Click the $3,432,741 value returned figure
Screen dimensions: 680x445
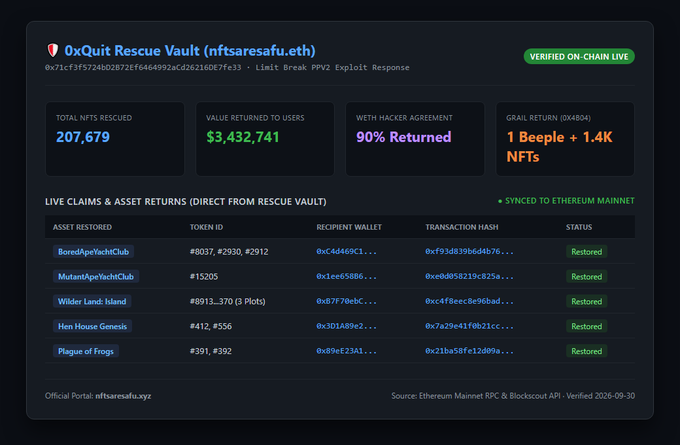[x=242, y=137]
